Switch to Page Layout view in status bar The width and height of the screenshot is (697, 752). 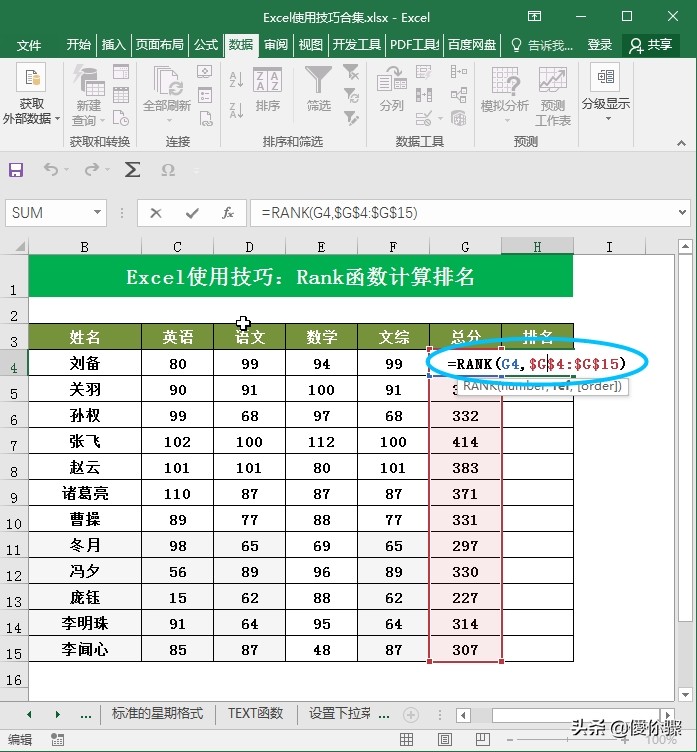[x=445, y=740]
